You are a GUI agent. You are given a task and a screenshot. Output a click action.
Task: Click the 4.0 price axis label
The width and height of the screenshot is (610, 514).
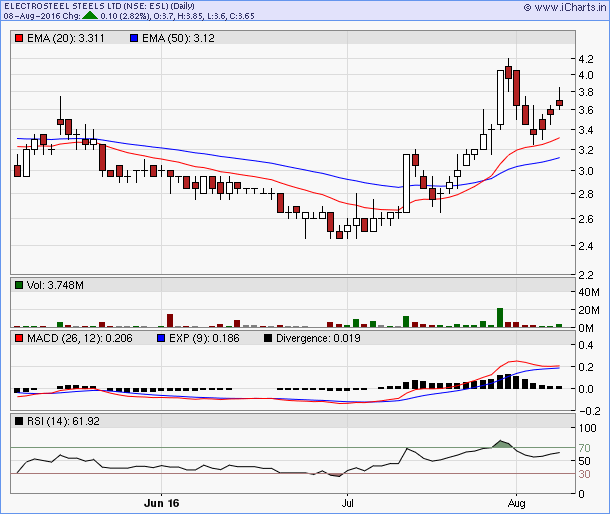point(586,75)
